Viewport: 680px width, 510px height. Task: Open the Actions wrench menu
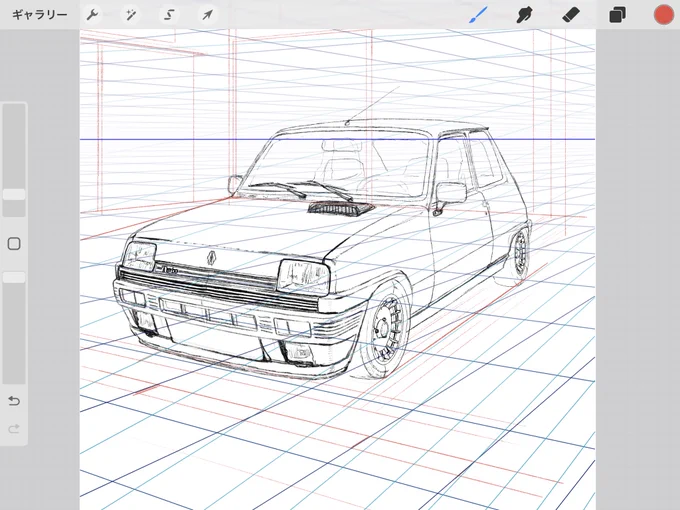[x=92, y=15]
